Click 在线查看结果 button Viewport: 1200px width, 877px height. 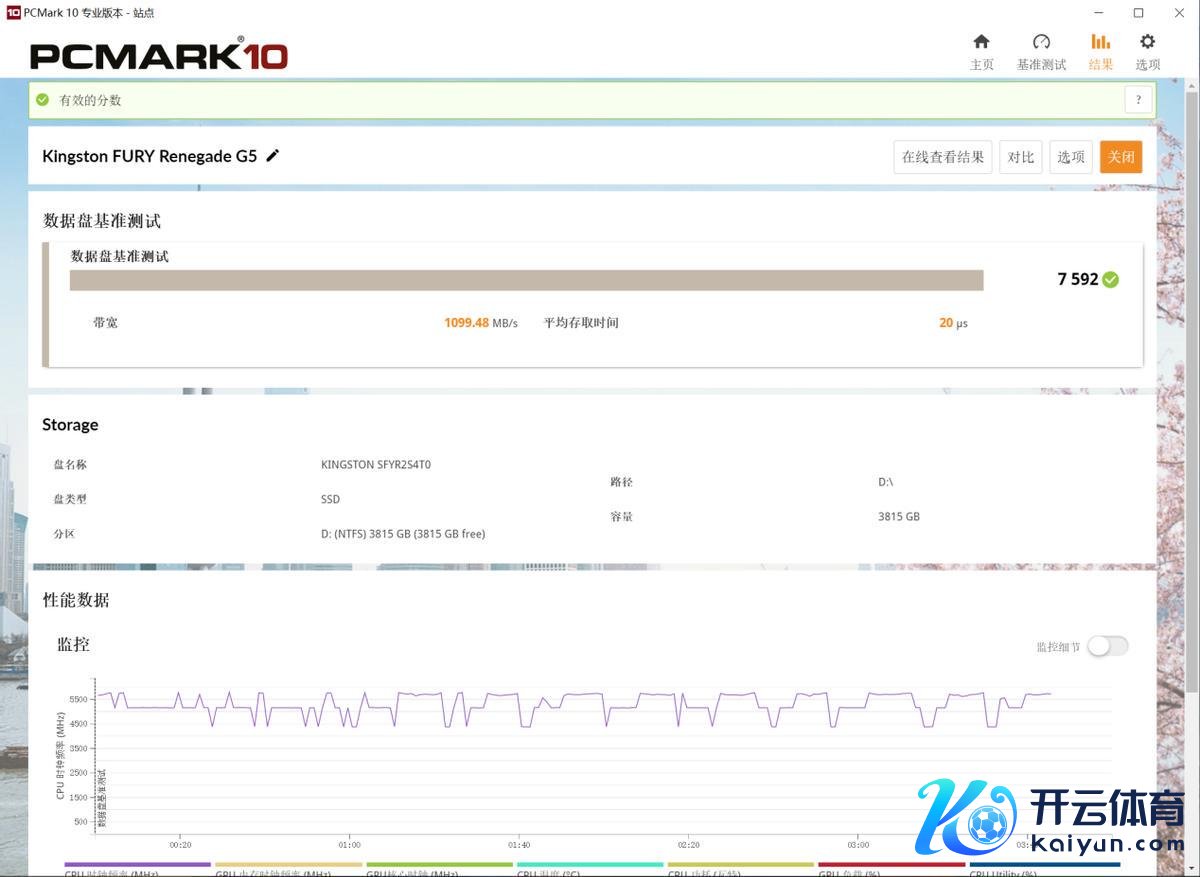[x=943, y=157]
